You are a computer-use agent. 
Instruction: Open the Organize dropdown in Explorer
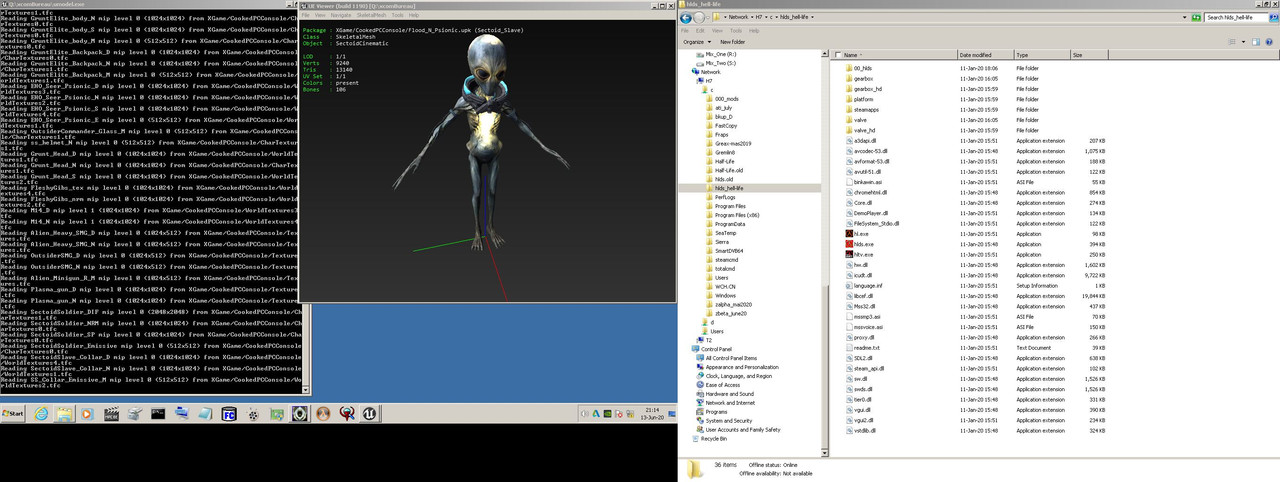tap(697, 42)
